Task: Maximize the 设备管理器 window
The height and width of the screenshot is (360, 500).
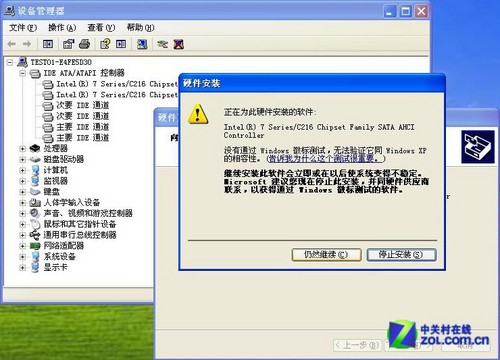Action: pos(406,12)
